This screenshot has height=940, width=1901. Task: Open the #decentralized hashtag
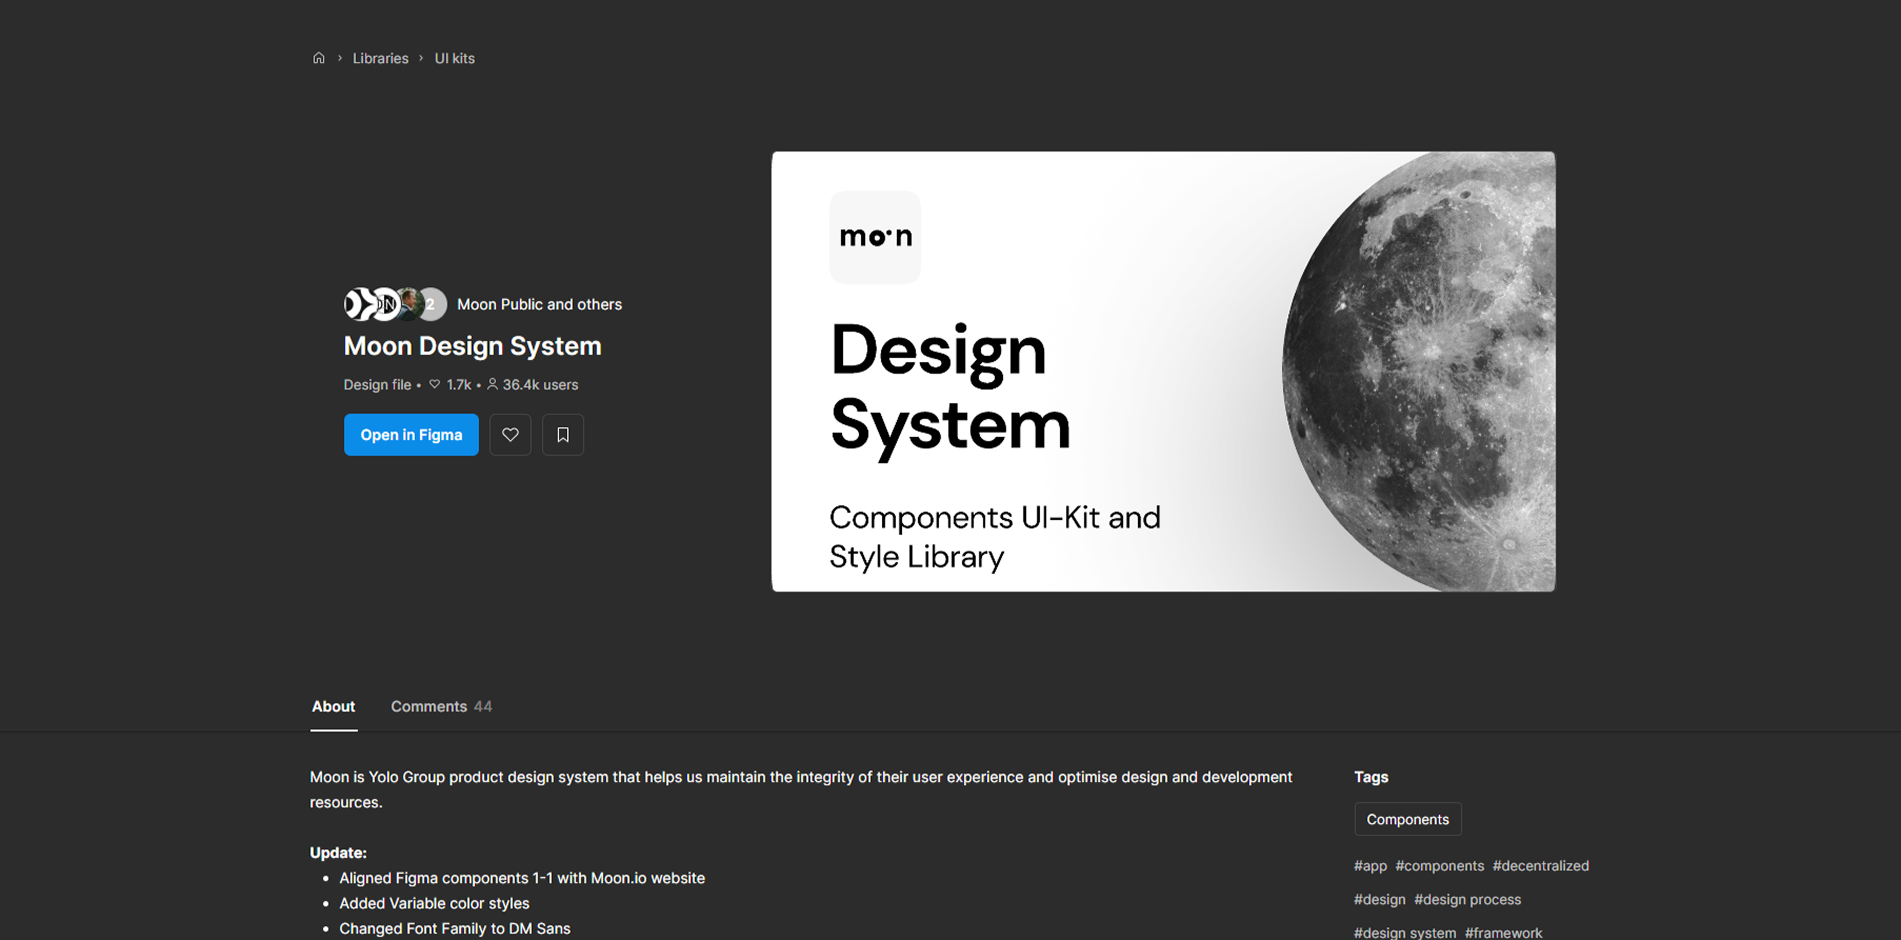[x=1540, y=866]
